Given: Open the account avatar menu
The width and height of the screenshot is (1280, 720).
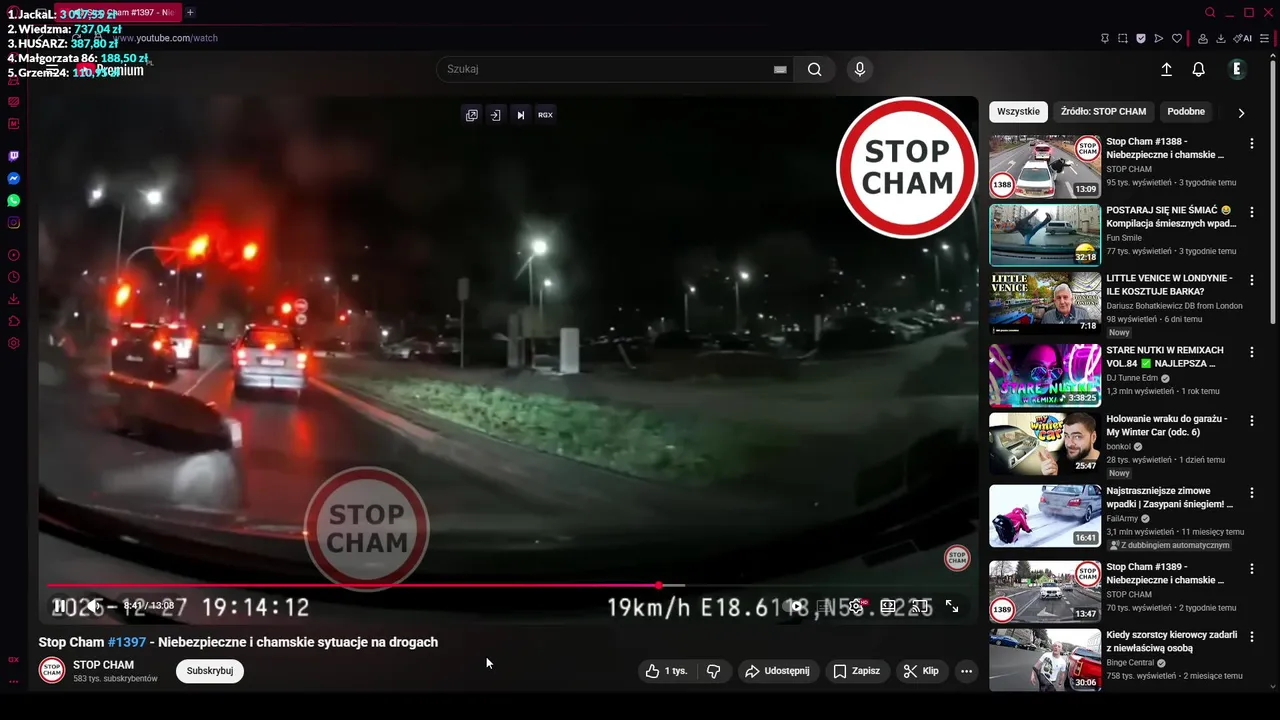Looking at the screenshot, I should pyautogui.click(x=1237, y=69).
